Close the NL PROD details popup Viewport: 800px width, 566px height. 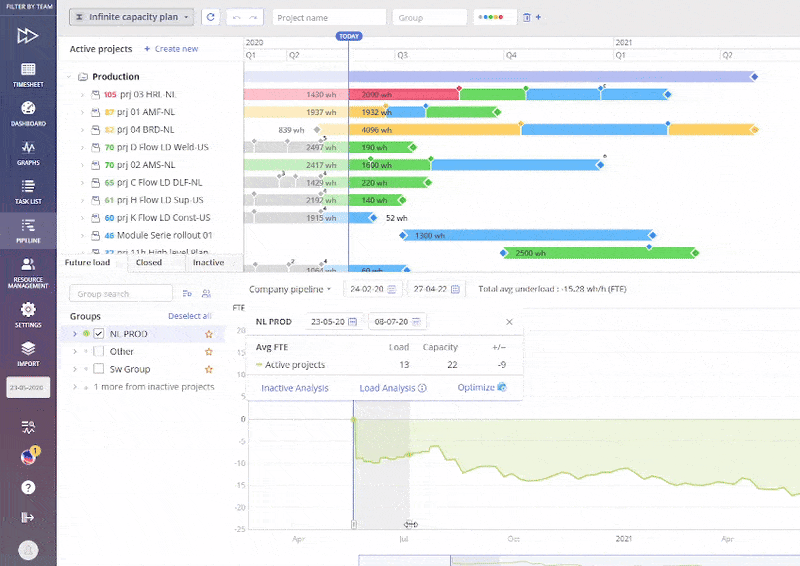pos(509,322)
